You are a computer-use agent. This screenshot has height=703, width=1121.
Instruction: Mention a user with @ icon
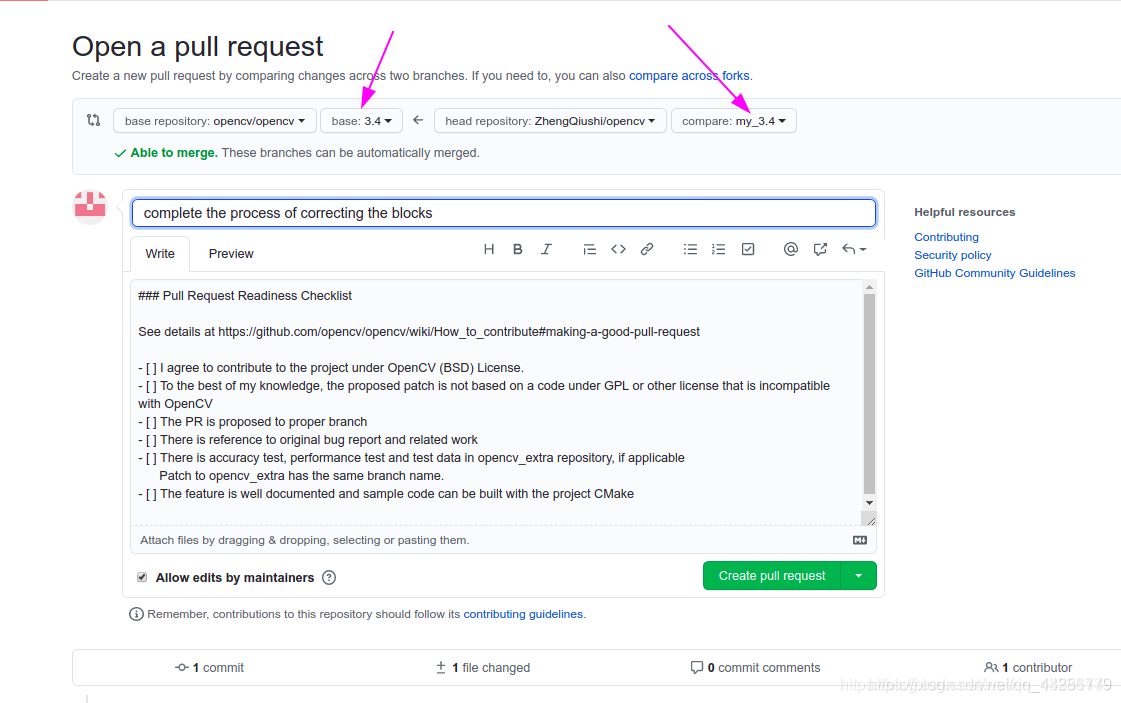click(x=791, y=249)
